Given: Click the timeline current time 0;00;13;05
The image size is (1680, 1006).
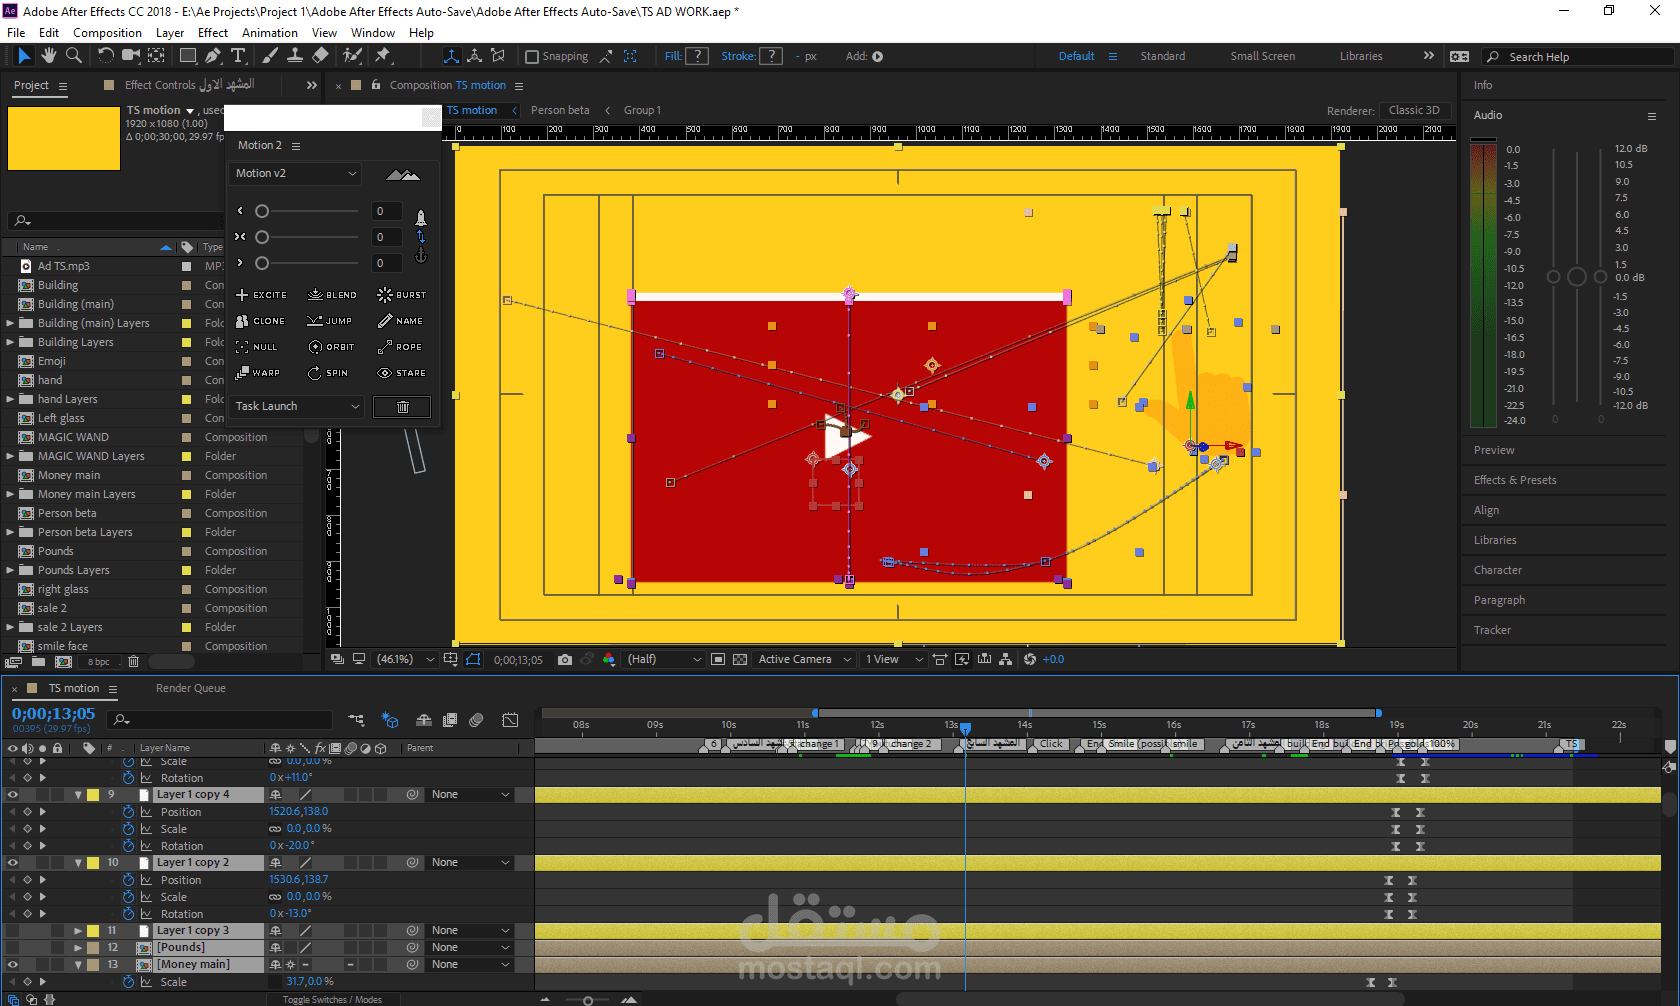Looking at the screenshot, I should (x=53, y=714).
